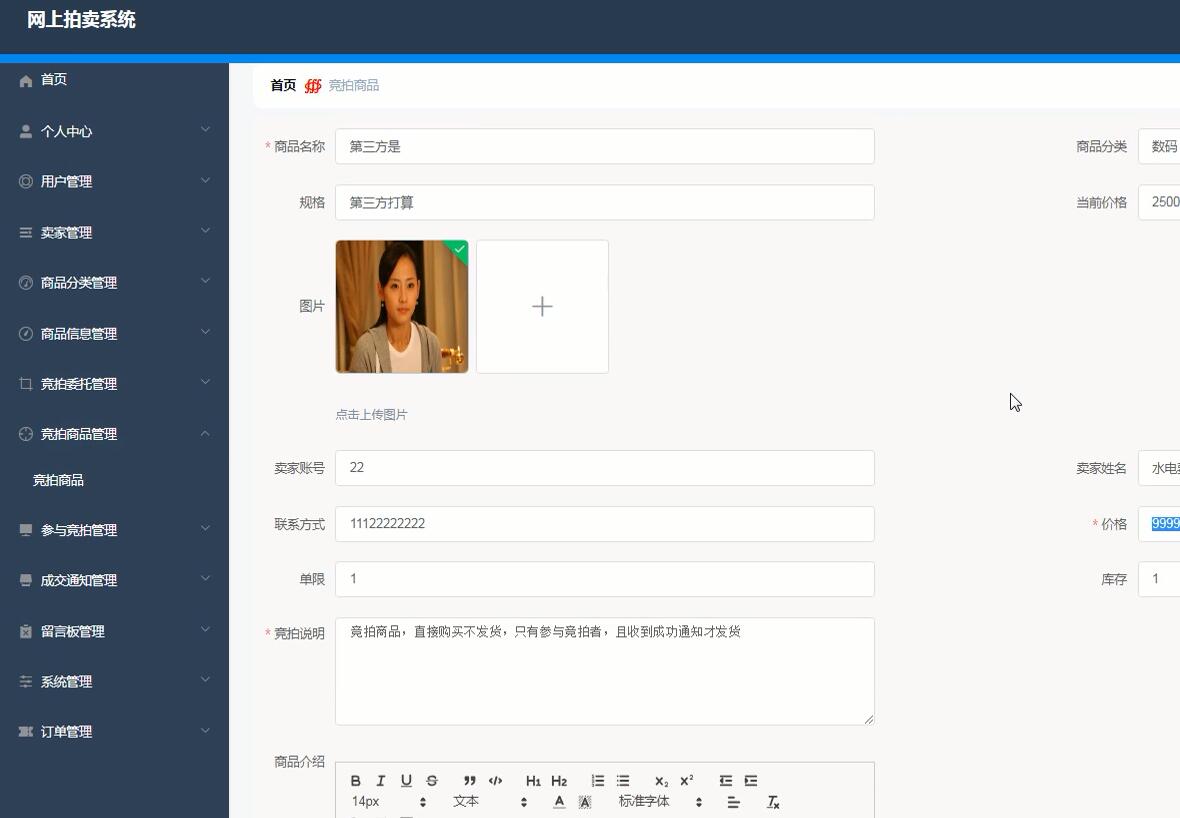Click the 竞拍商品 breadcrumb text

(x=354, y=85)
